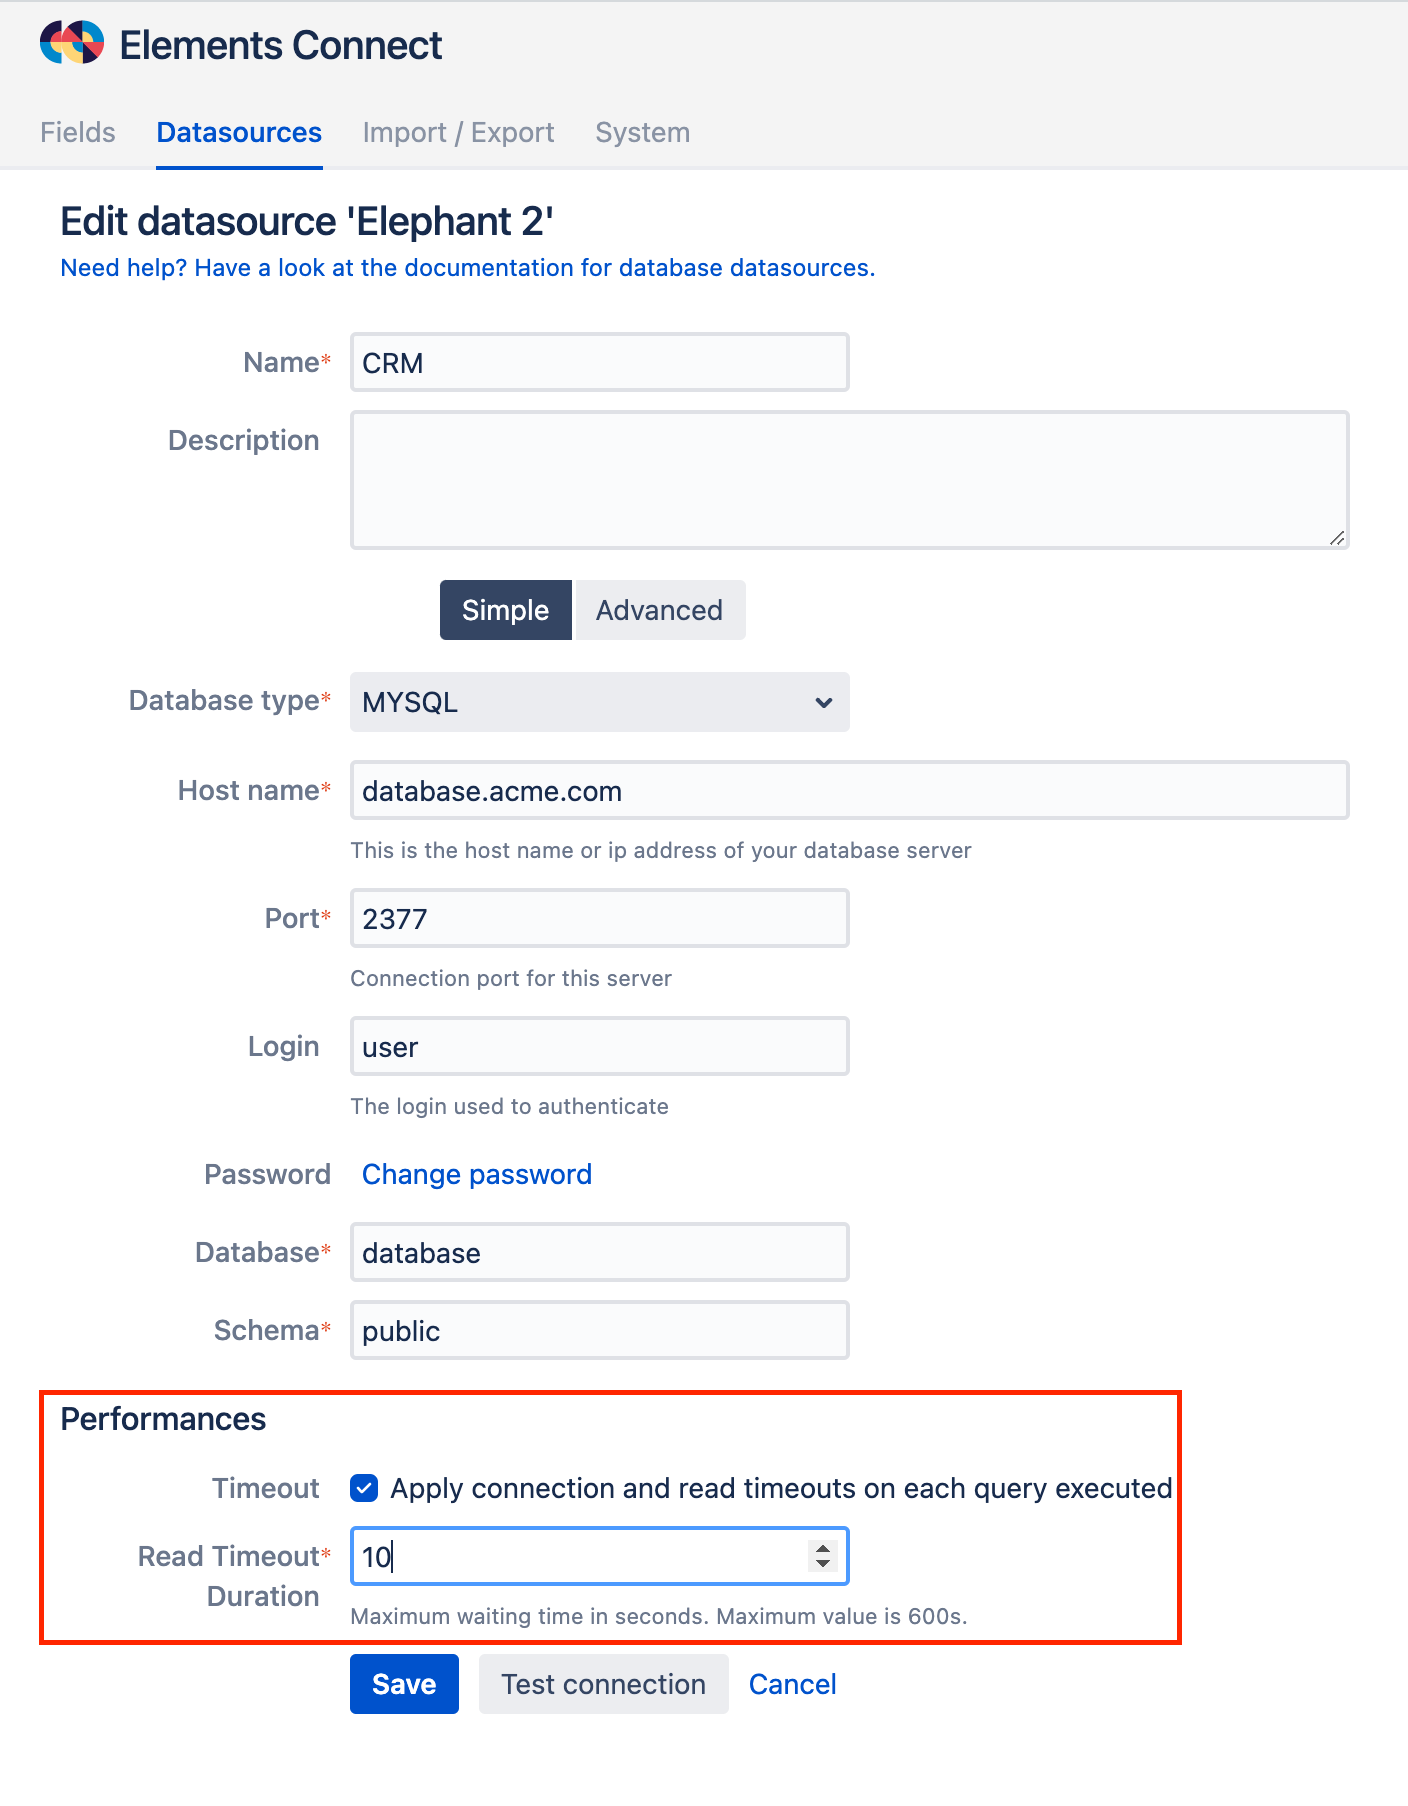Toggle the Timeout checkbox
The height and width of the screenshot is (1806, 1408).
pyautogui.click(x=364, y=1488)
